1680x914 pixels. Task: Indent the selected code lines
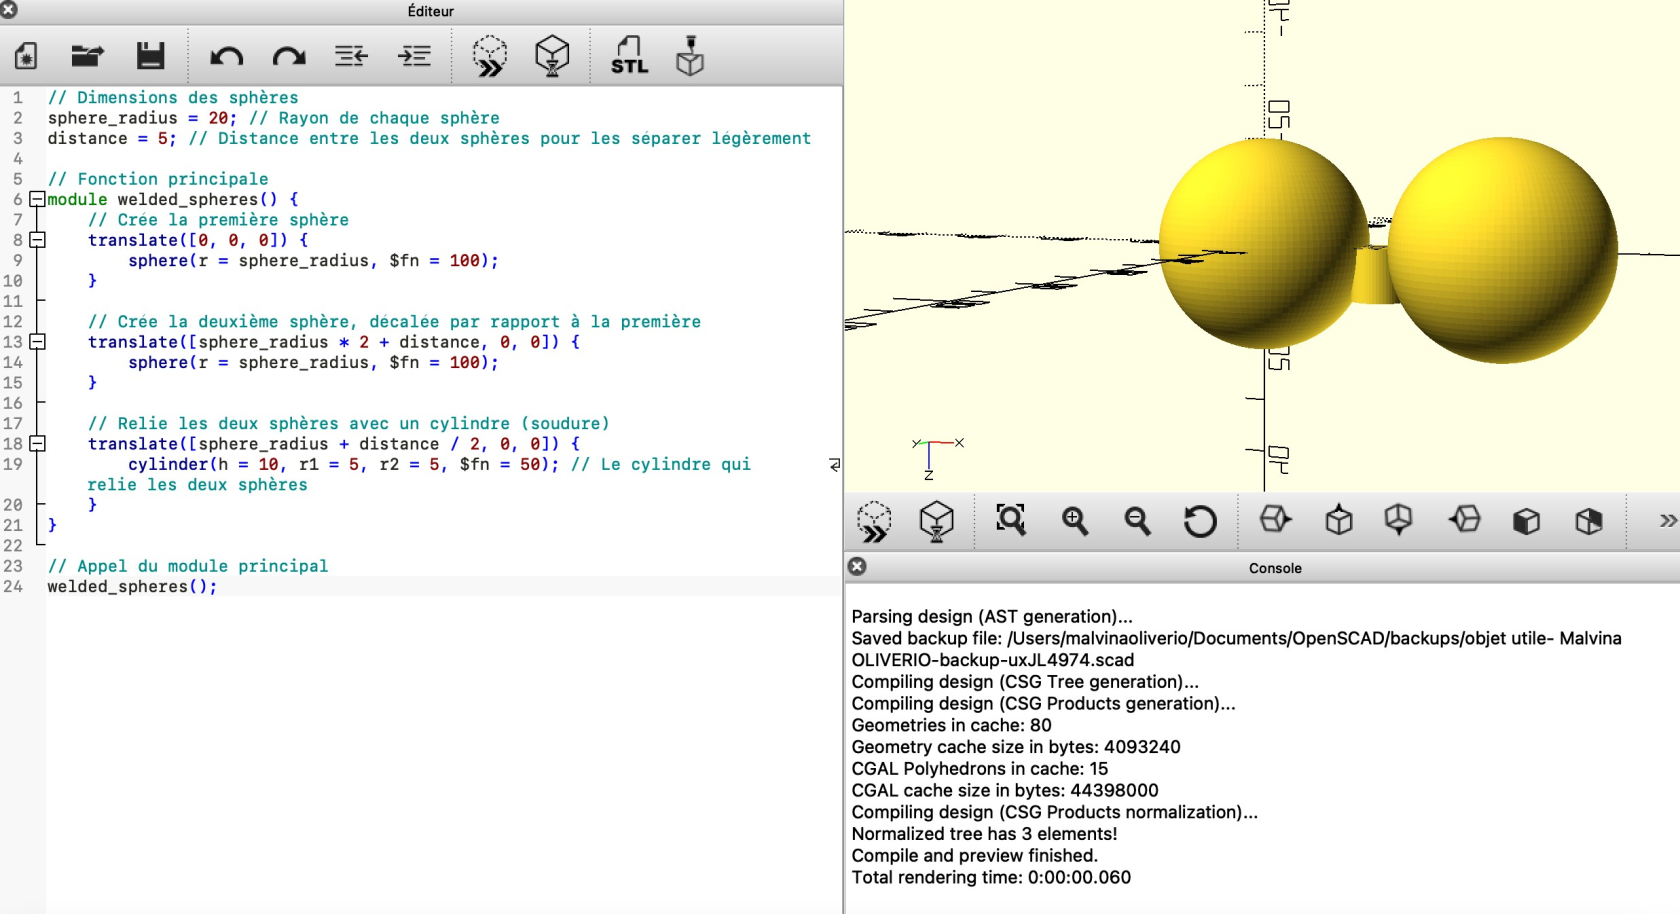pos(414,56)
